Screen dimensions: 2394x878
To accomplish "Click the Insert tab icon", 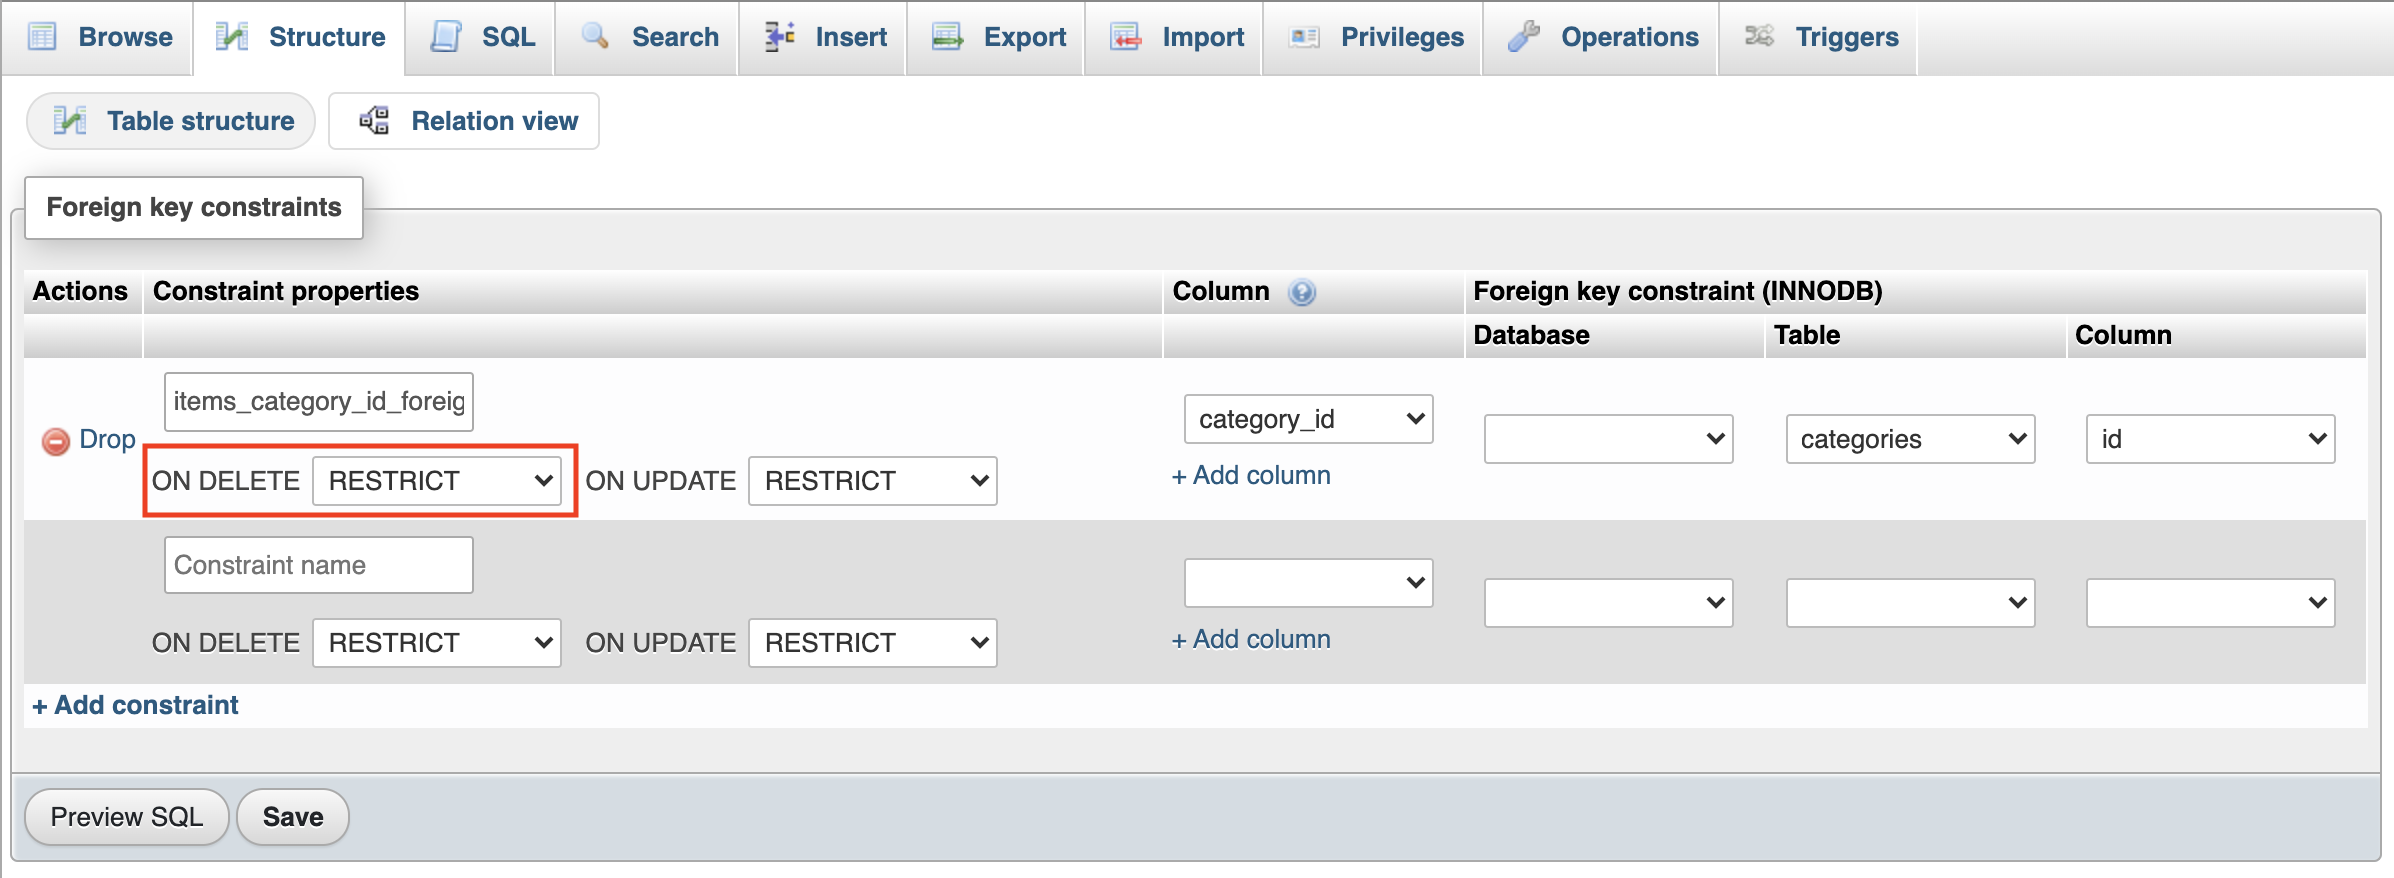I will pos(780,37).
